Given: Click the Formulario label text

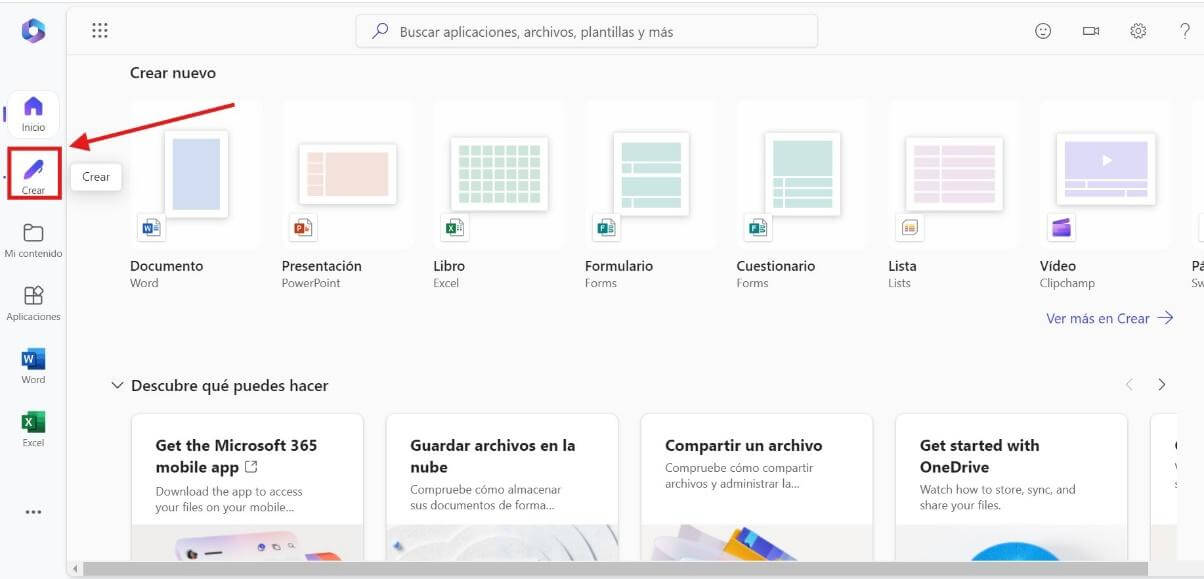Looking at the screenshot, I should (x=619, y=266).
